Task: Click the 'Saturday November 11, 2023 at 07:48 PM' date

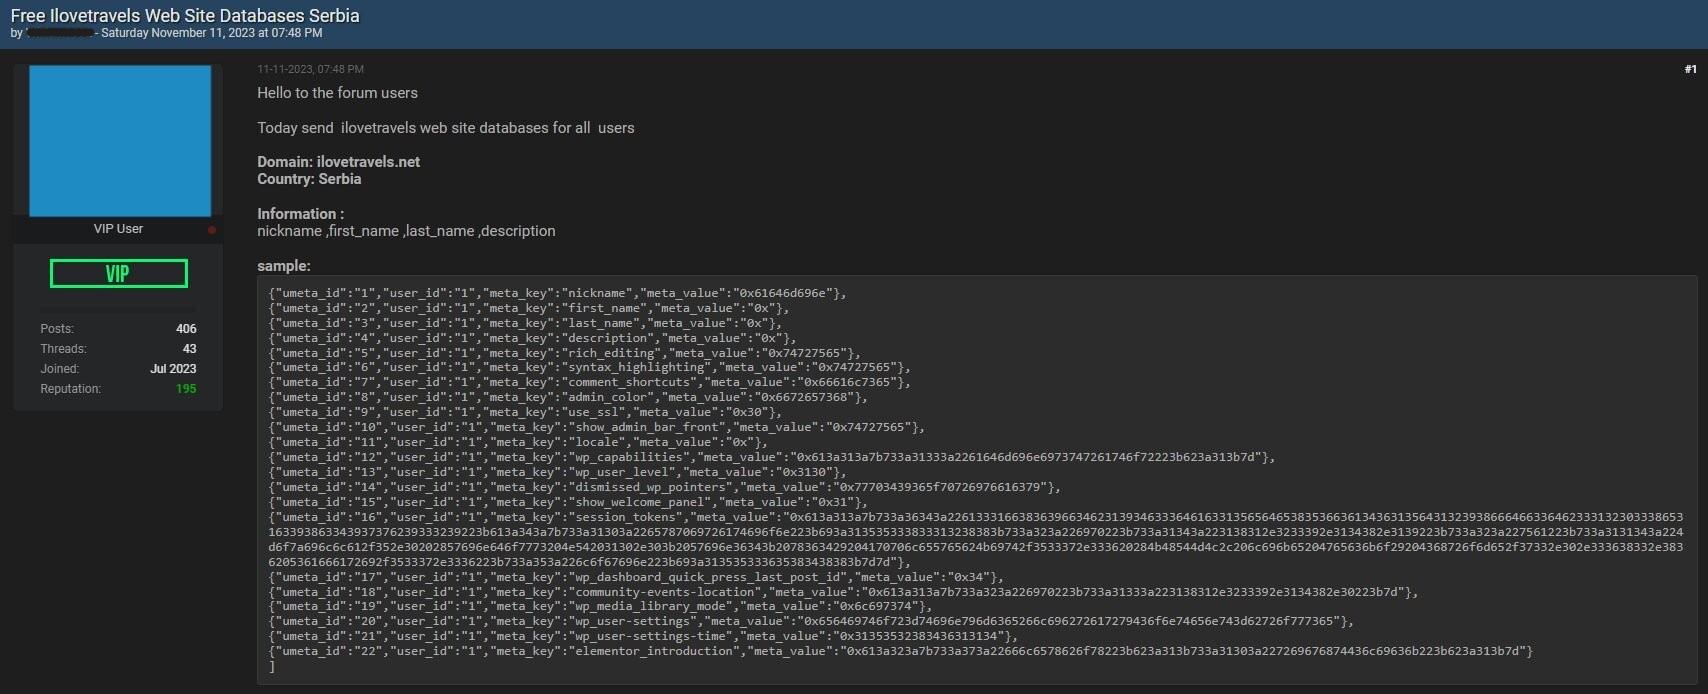Action: [212, 33]
